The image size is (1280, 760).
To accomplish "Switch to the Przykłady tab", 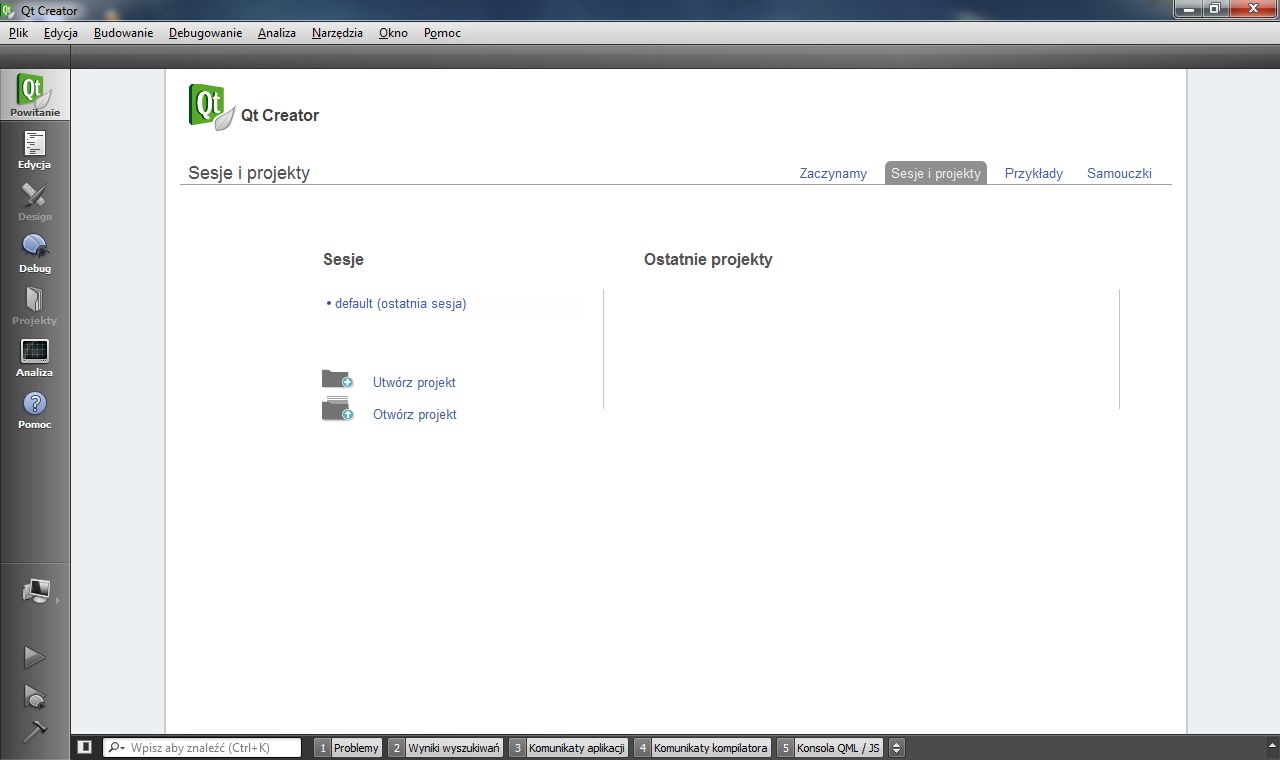I will (x=1034, y=173).
